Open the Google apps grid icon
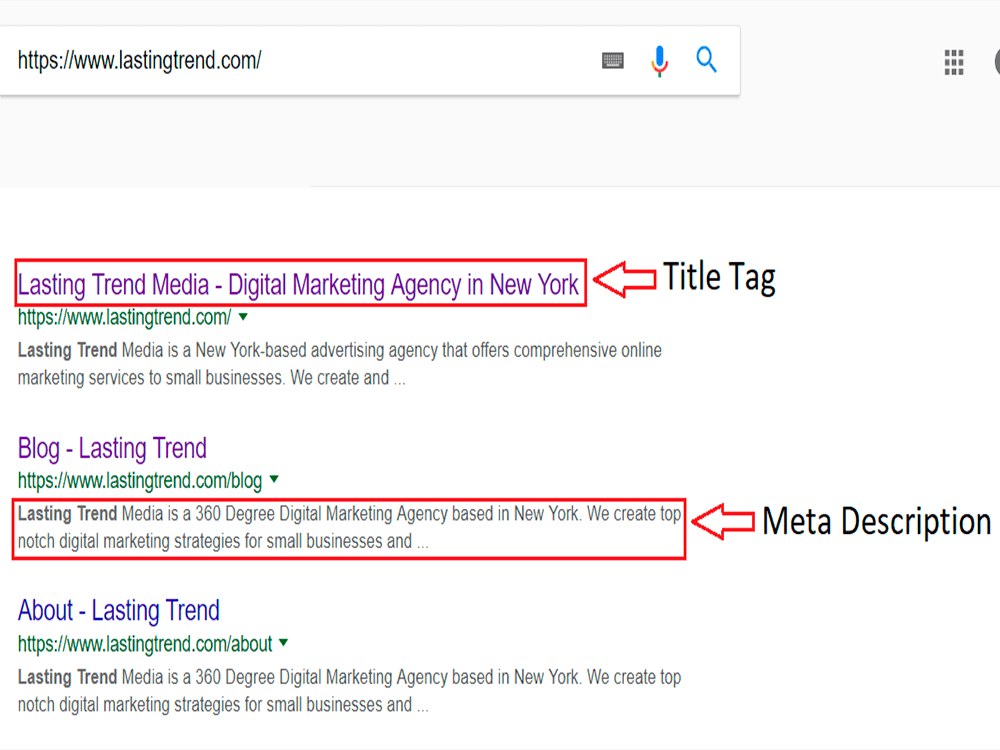Viewport: 1000px width, 750px height. tap(953, 62)
